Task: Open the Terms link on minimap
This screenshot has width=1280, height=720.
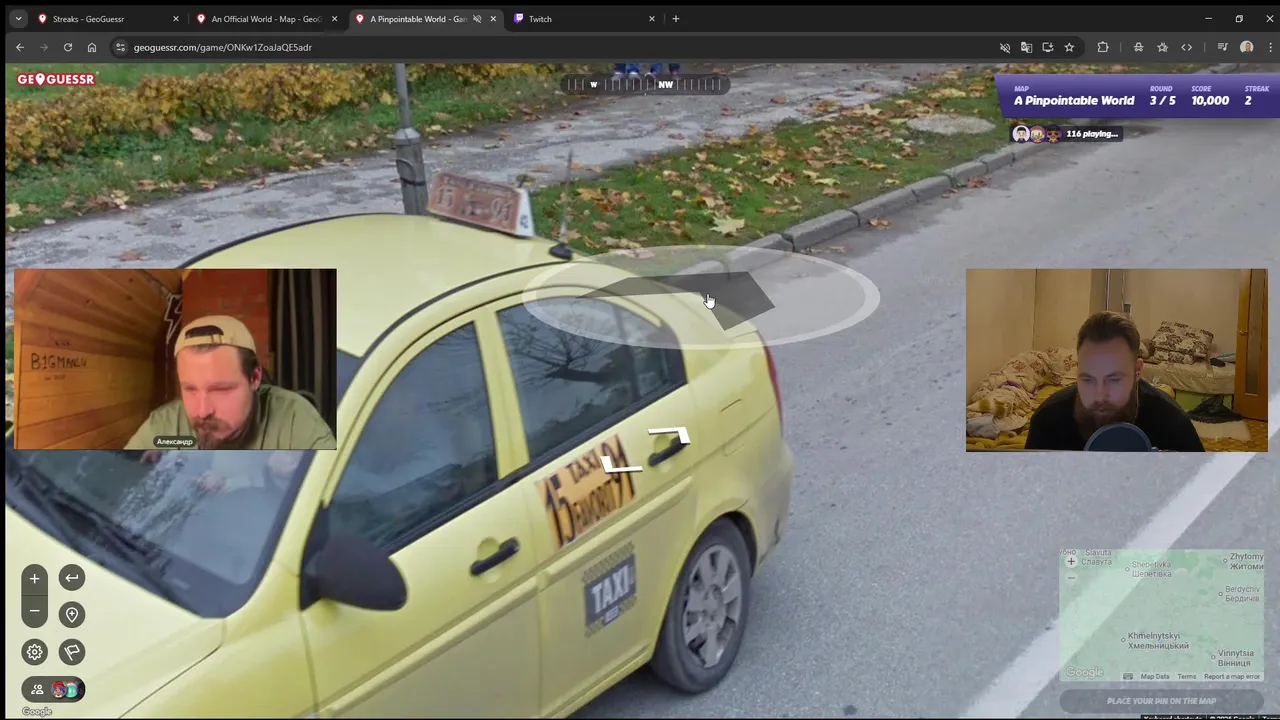Action: tap(1187, 676)
